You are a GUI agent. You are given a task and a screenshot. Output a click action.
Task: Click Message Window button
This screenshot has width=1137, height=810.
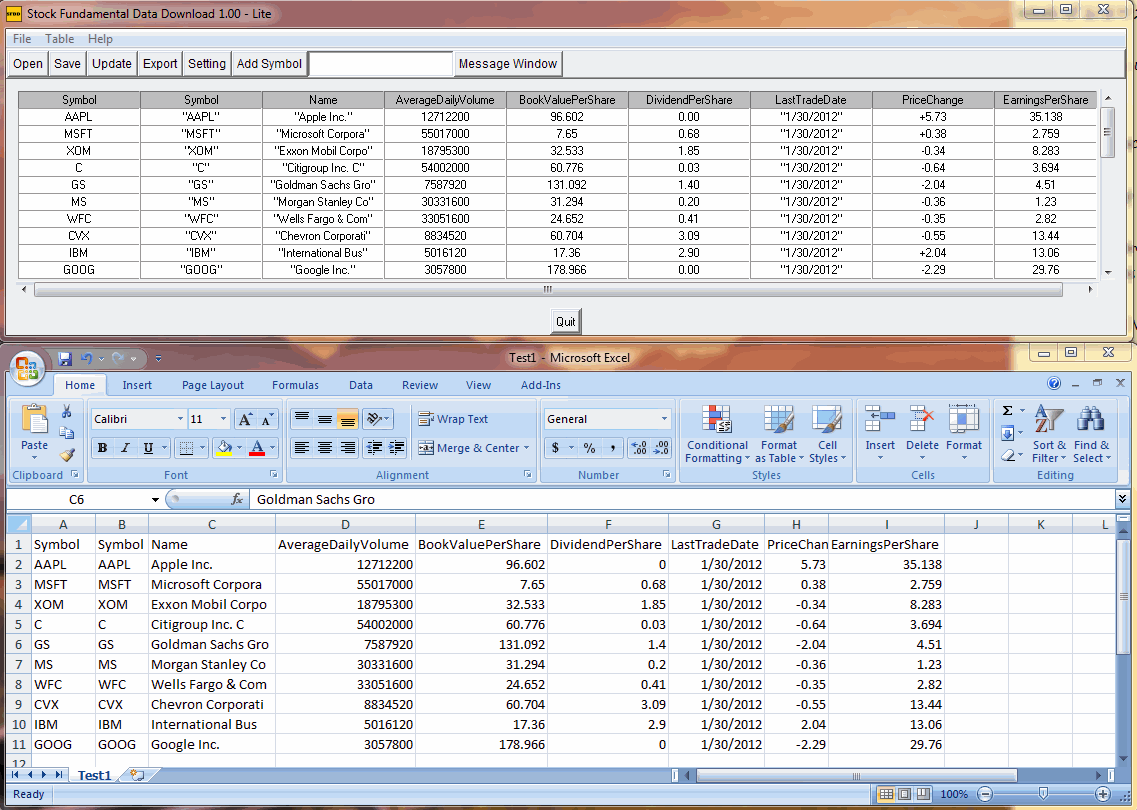pos(508,64)
